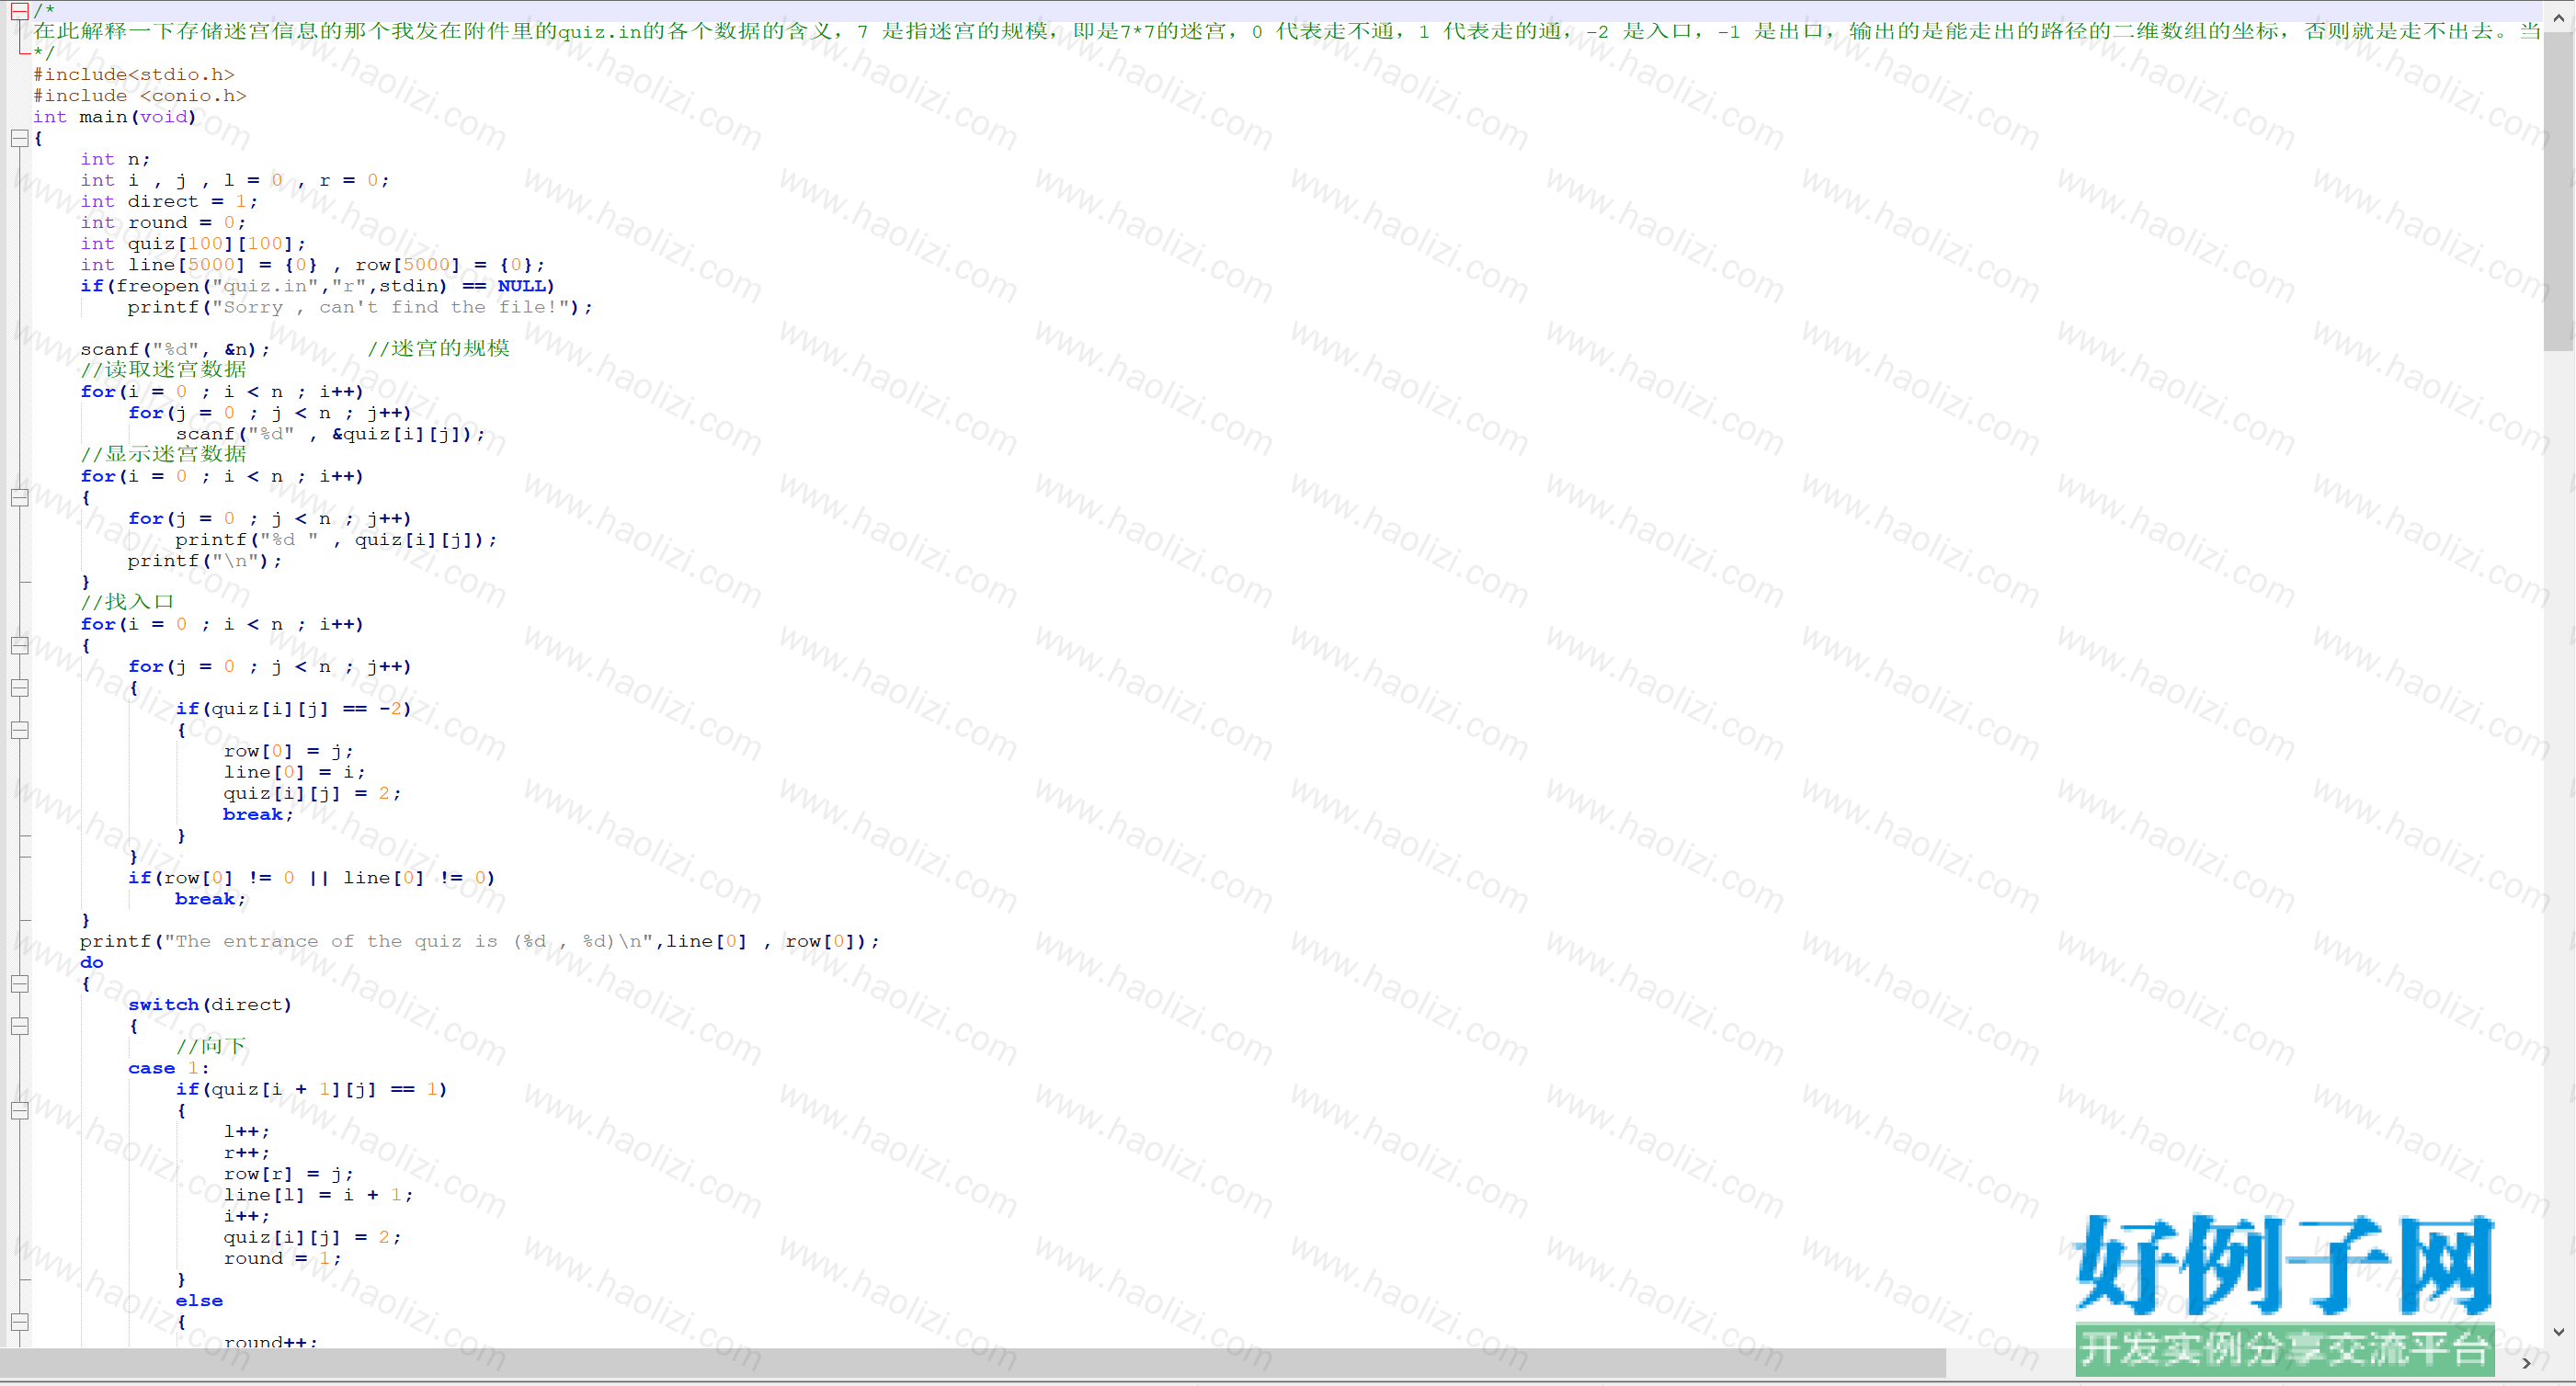The width and height of the screenshot is (2576, 1386).
Task: Click the 'else' keyword
Action: [x=199, y=1301]
